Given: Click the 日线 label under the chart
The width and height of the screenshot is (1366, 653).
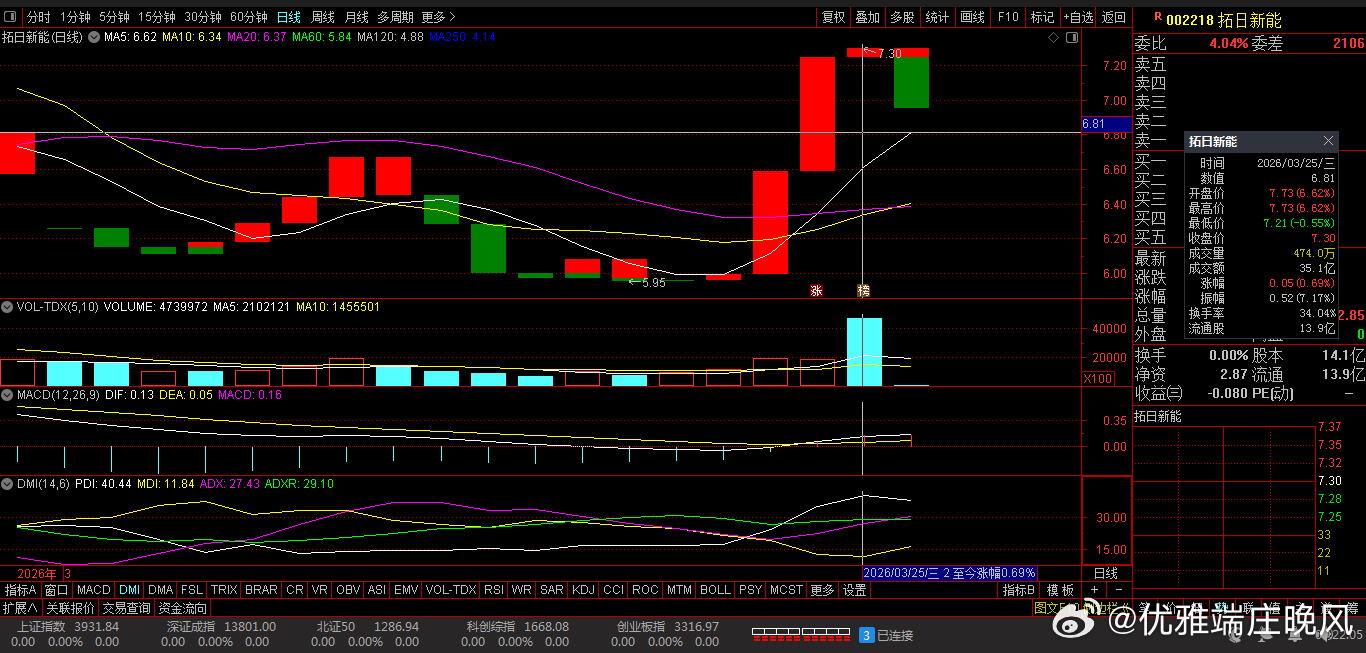Looking at the screenshot, I should point(1106,573).
